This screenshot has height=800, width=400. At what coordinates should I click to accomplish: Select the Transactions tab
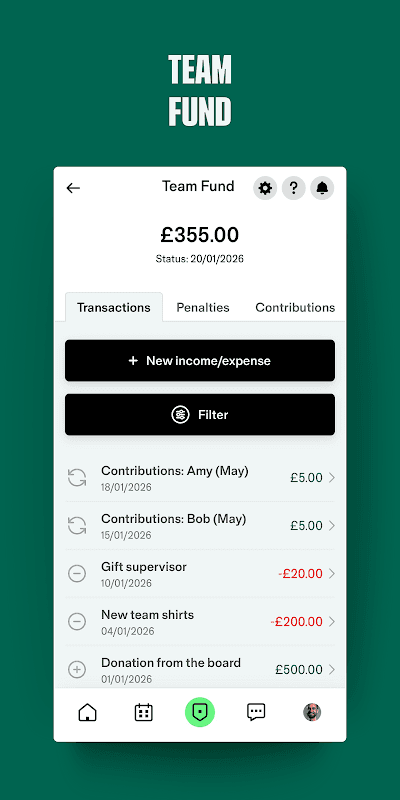[114, 308]
